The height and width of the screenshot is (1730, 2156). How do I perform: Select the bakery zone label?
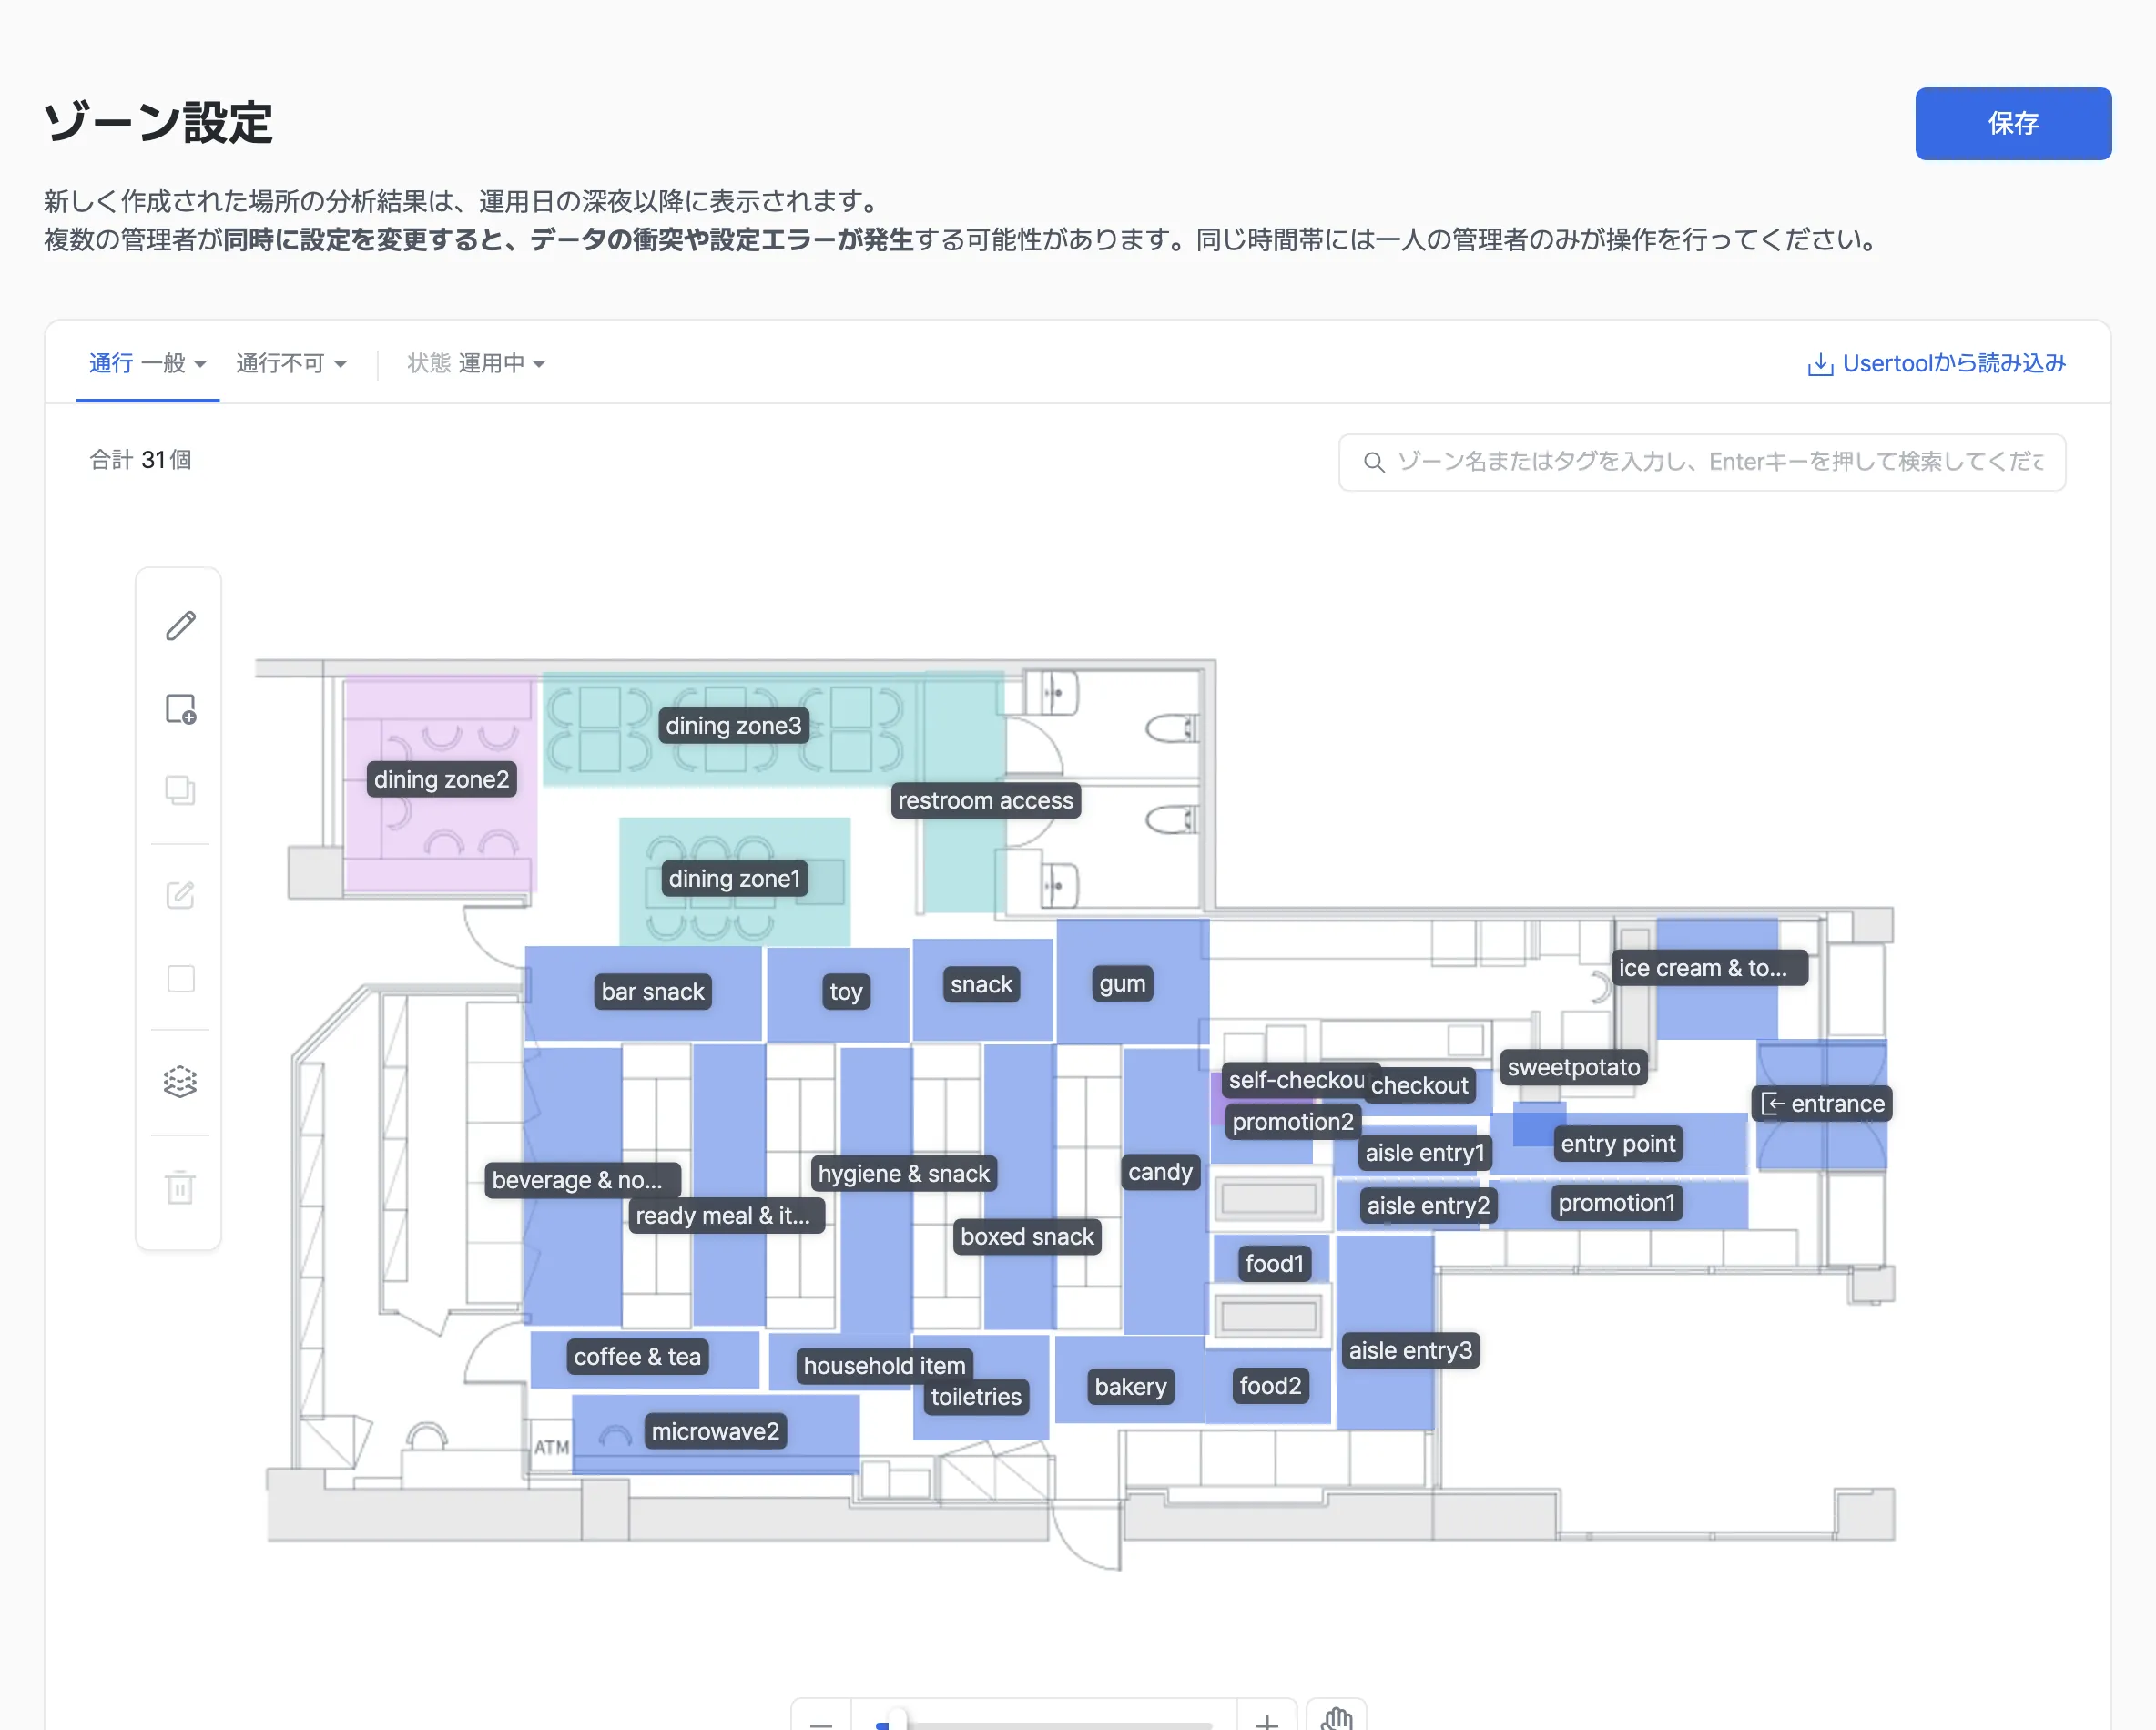click(x=1131, y=1386)
